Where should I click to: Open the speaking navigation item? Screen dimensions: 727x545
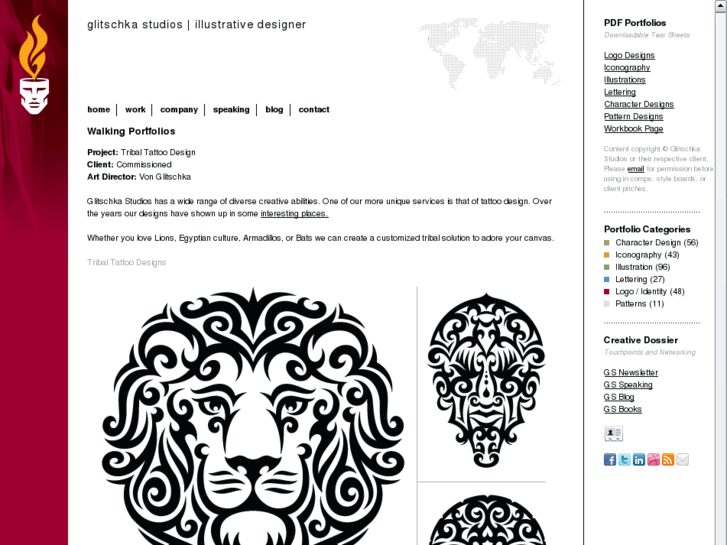click(231, 110)
